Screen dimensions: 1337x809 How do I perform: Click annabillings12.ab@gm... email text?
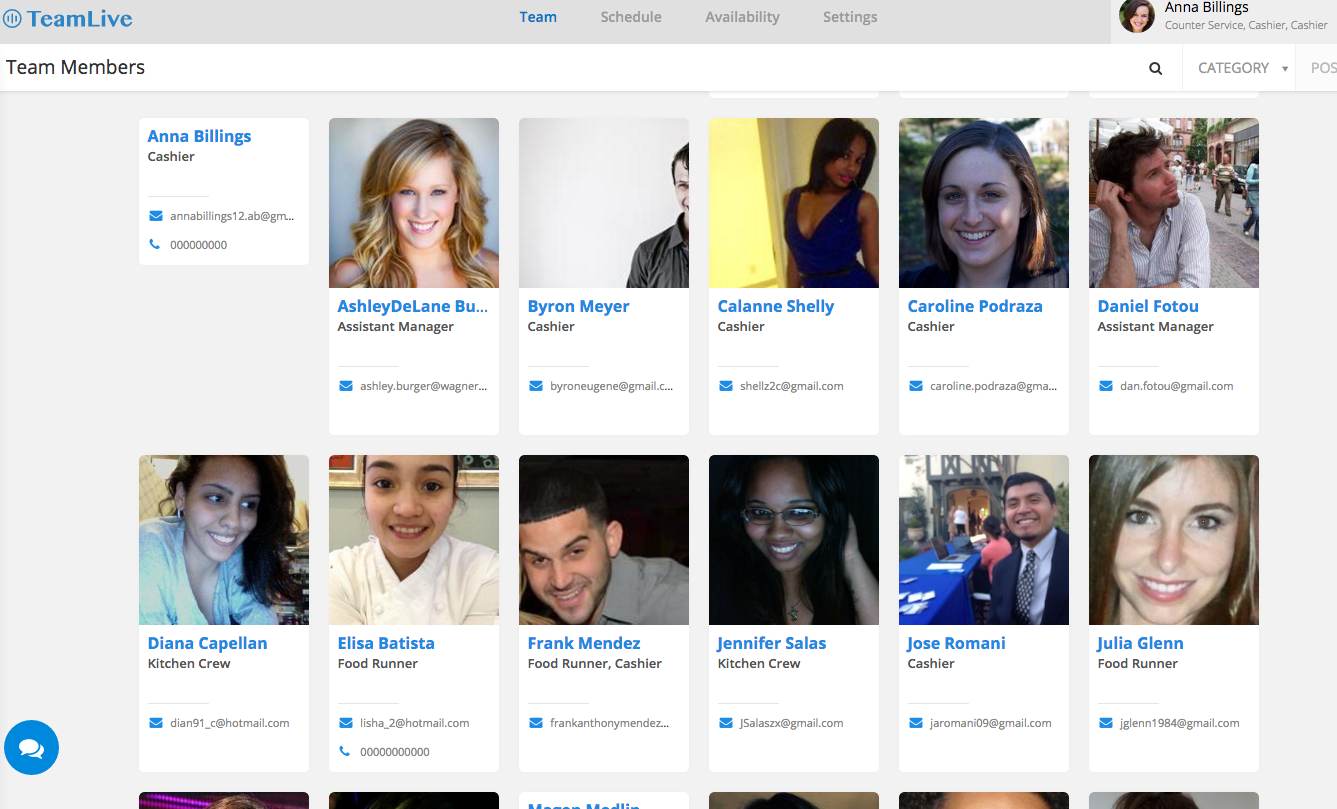233,216
